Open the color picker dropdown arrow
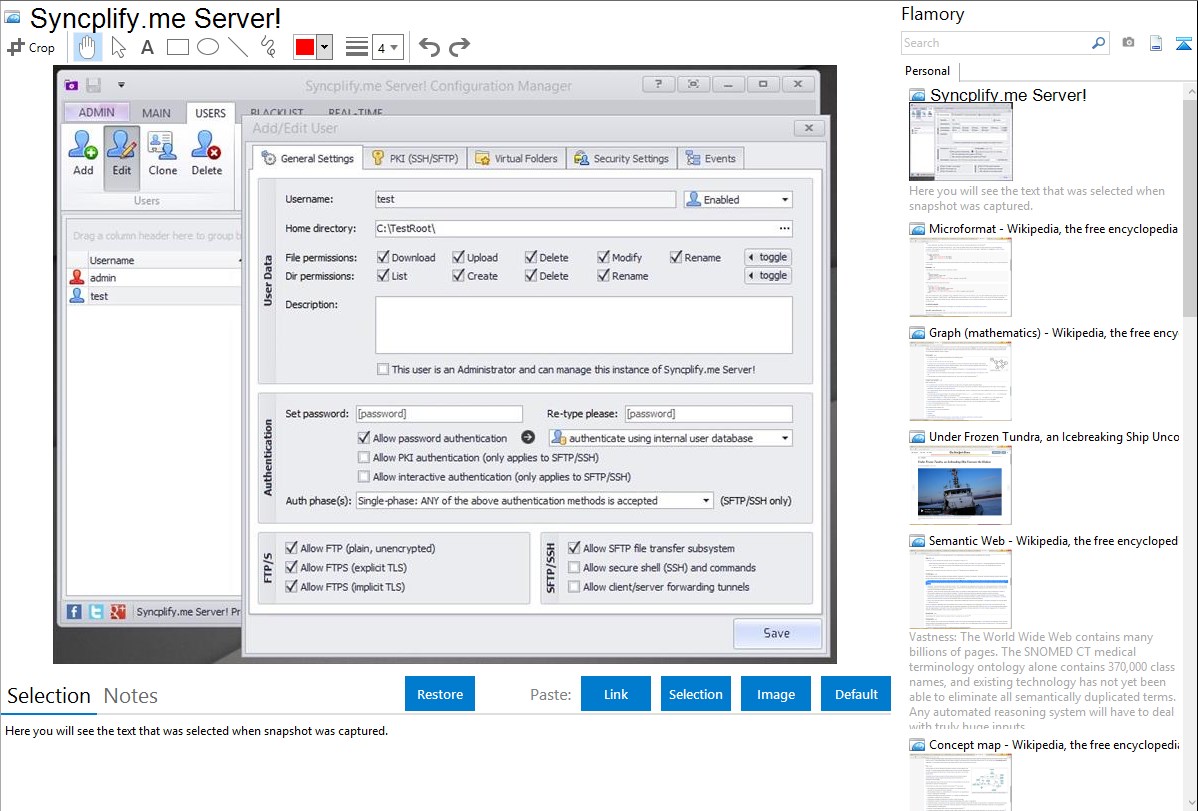The width and height of the screenshot is (1198, 811). point(325,47)
